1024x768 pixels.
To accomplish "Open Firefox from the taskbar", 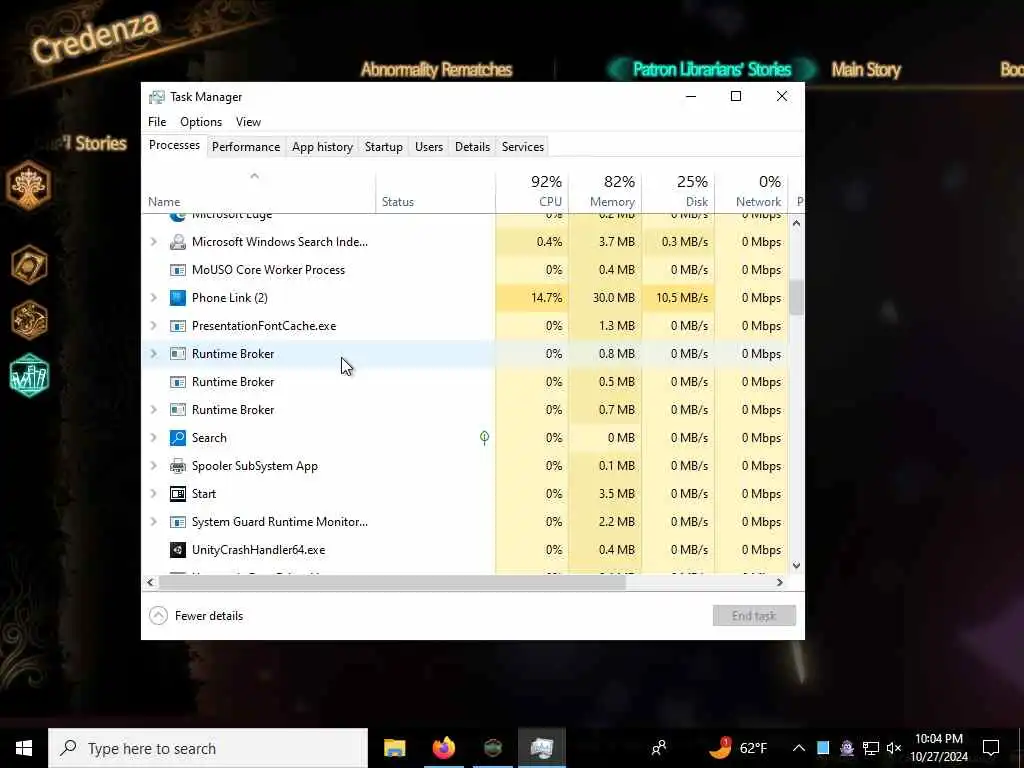I will point(443,748).
